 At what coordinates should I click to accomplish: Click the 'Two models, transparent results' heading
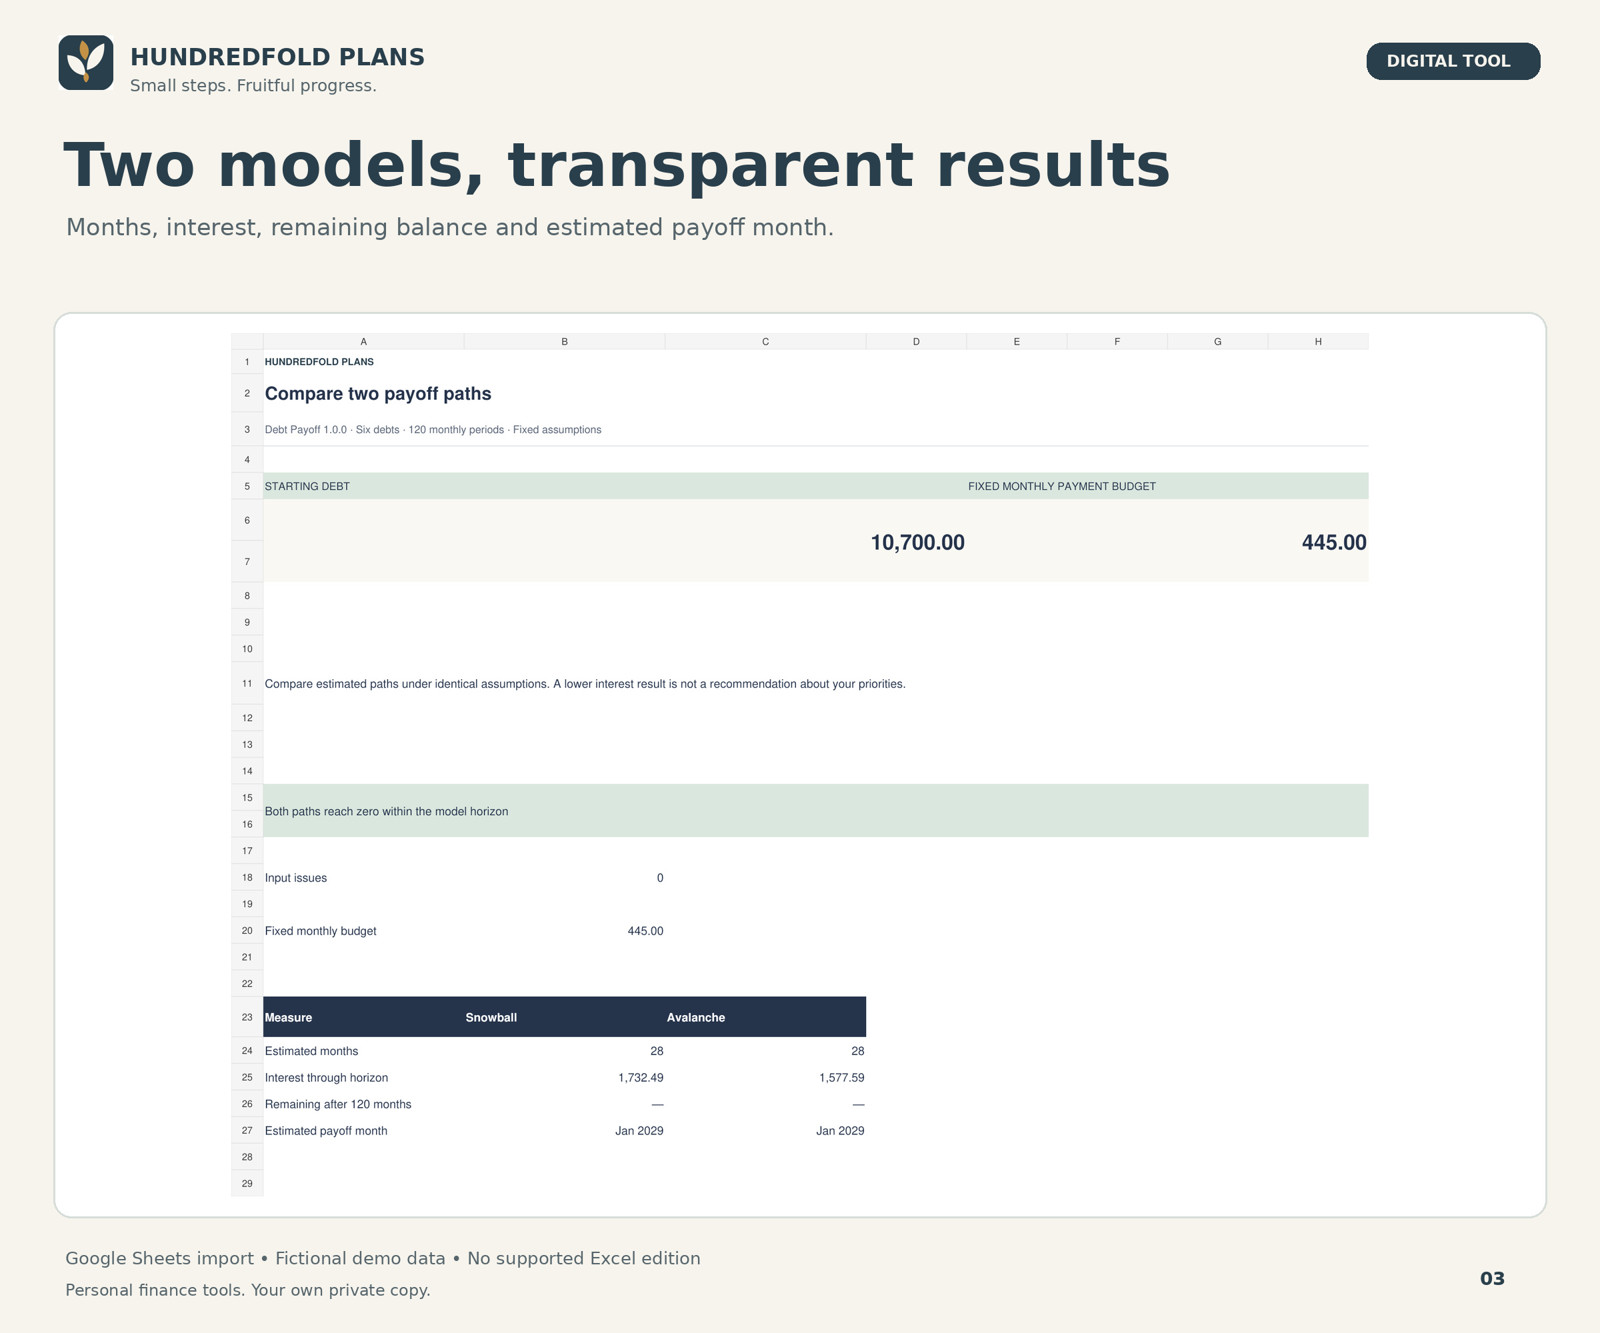click(x=617, y=165)
